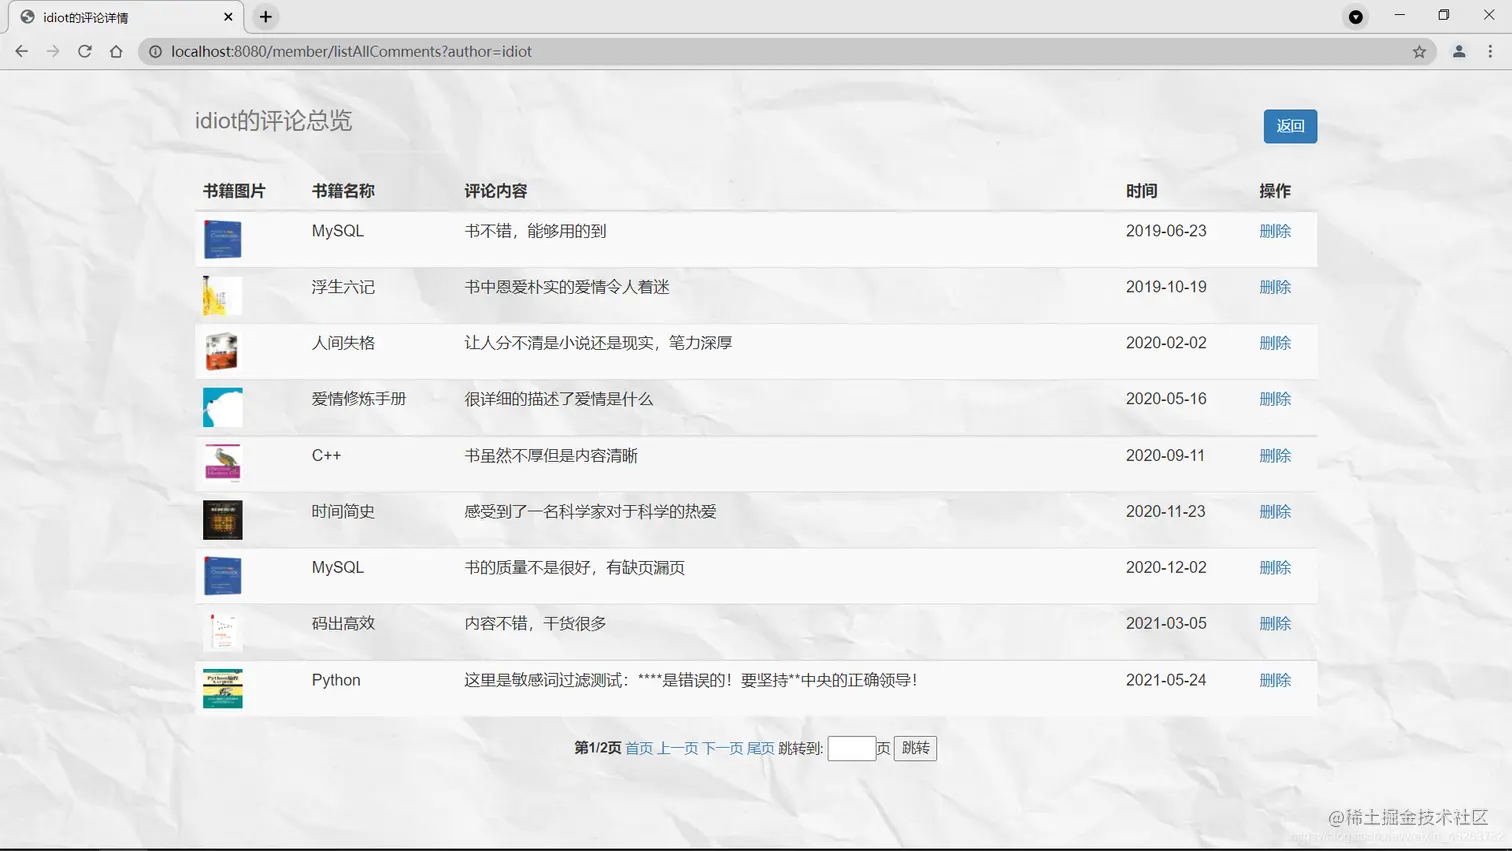Viewport: 1512px width, 851px height.
Task: Click the 返回 button
Action: coord(1289,126)
